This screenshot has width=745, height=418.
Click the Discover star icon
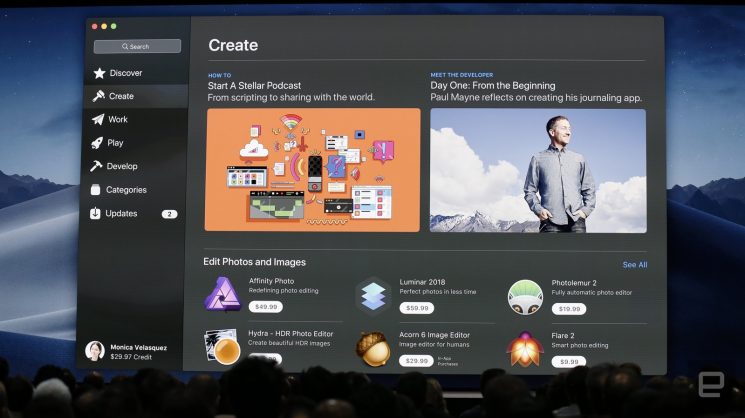coord(99,73)
